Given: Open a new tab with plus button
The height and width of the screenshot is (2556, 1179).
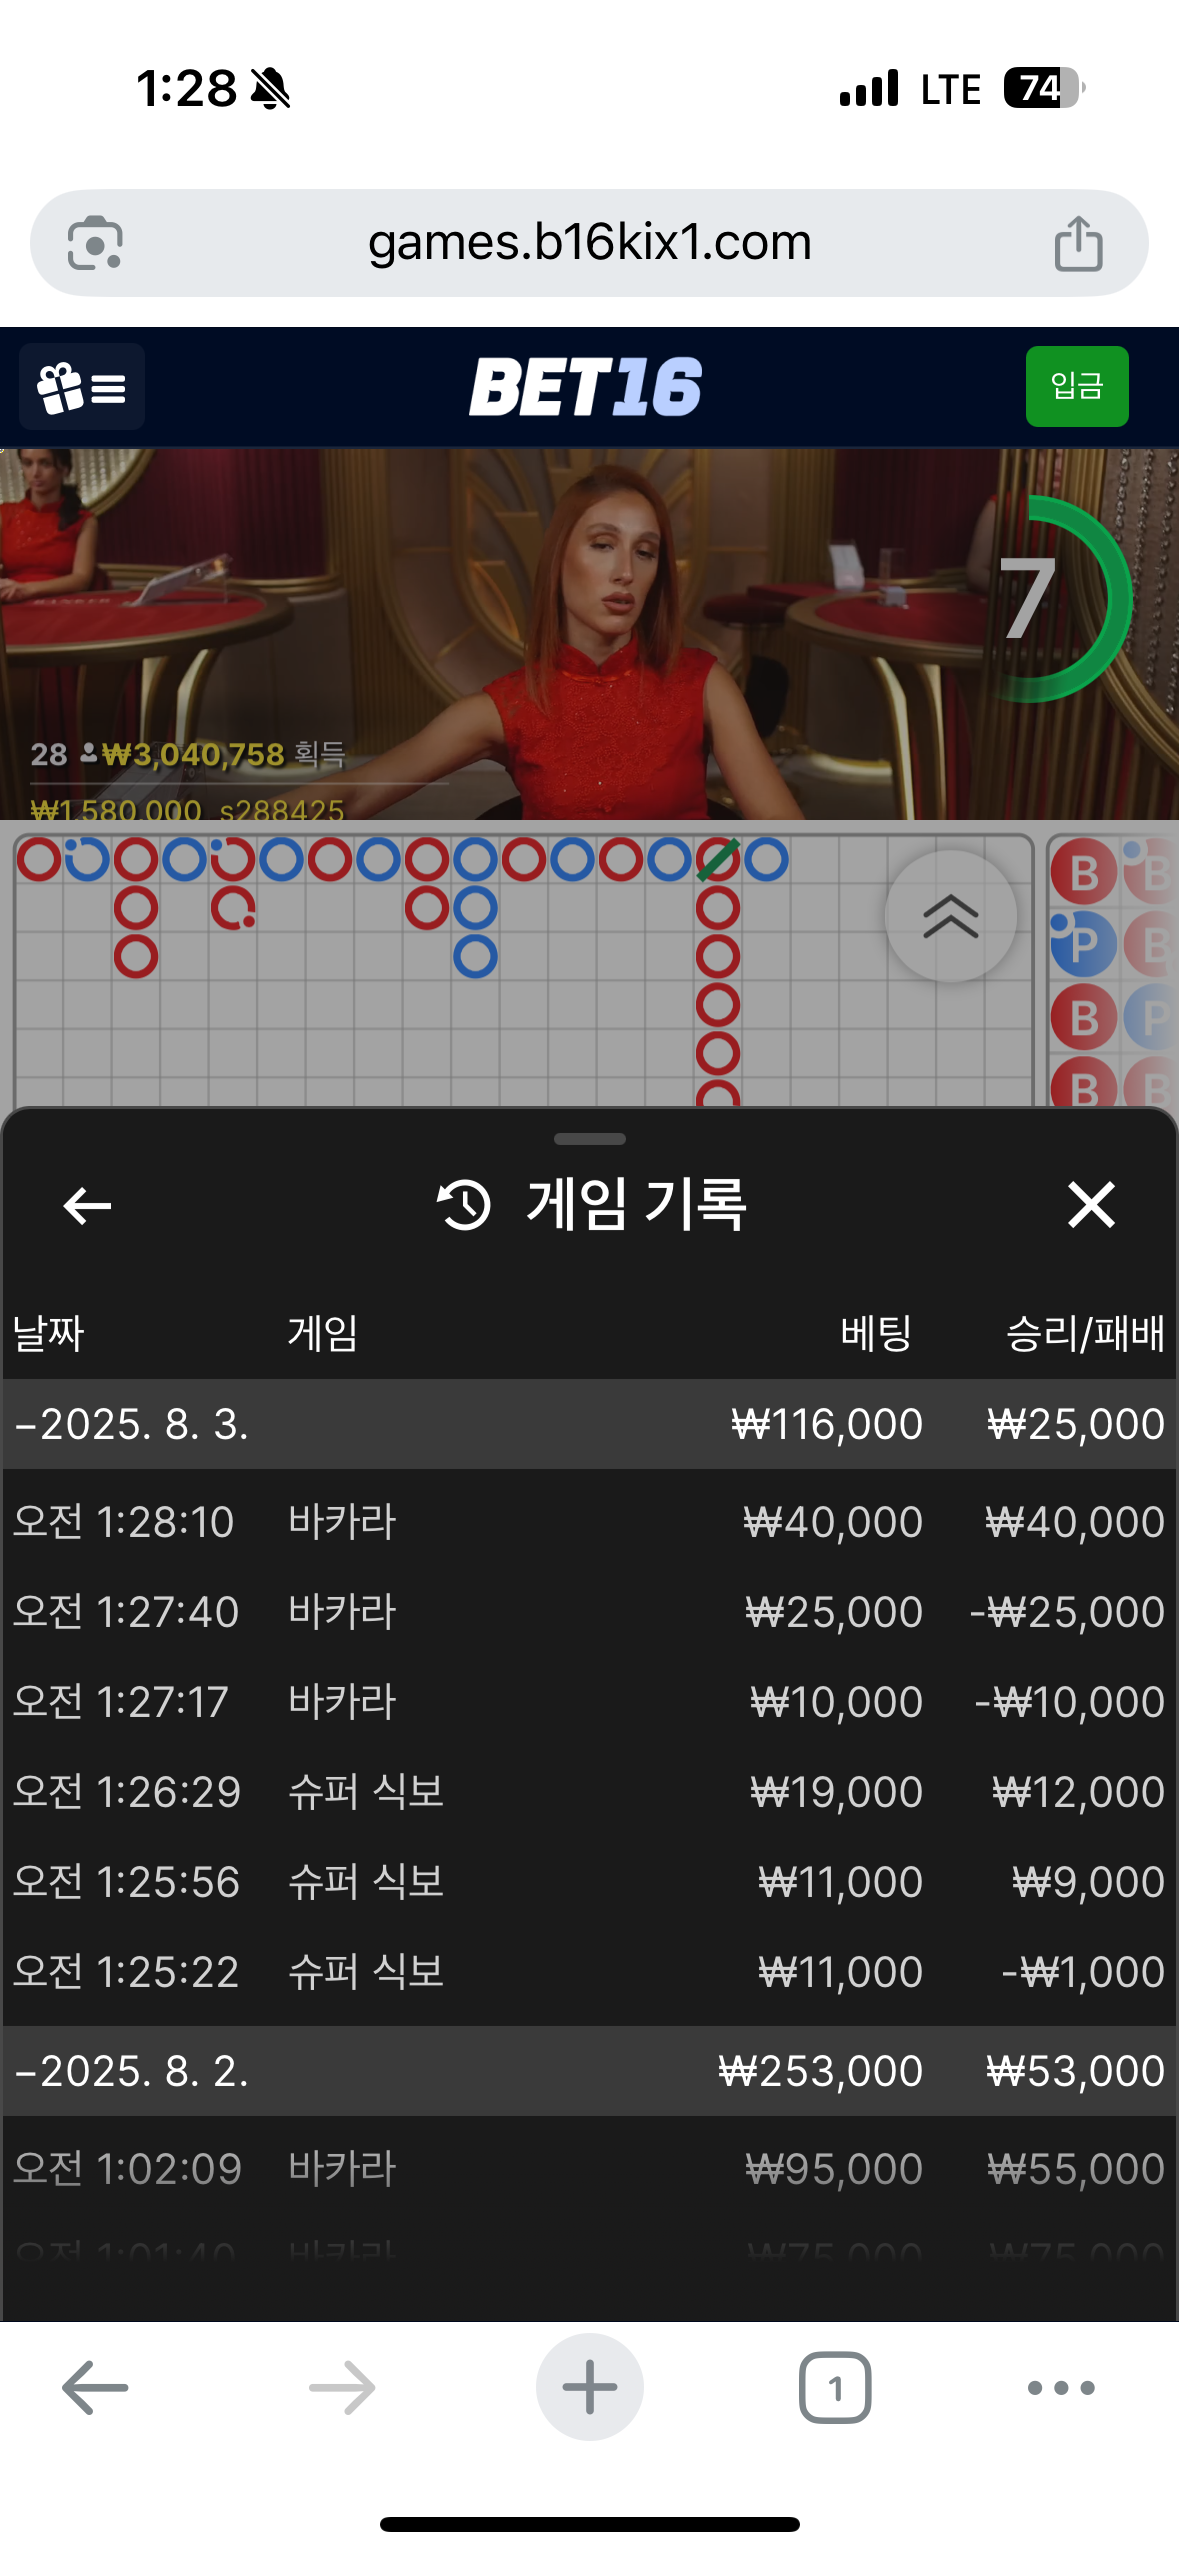Looking at the screenshot, I should click(x=590, y=2387).
